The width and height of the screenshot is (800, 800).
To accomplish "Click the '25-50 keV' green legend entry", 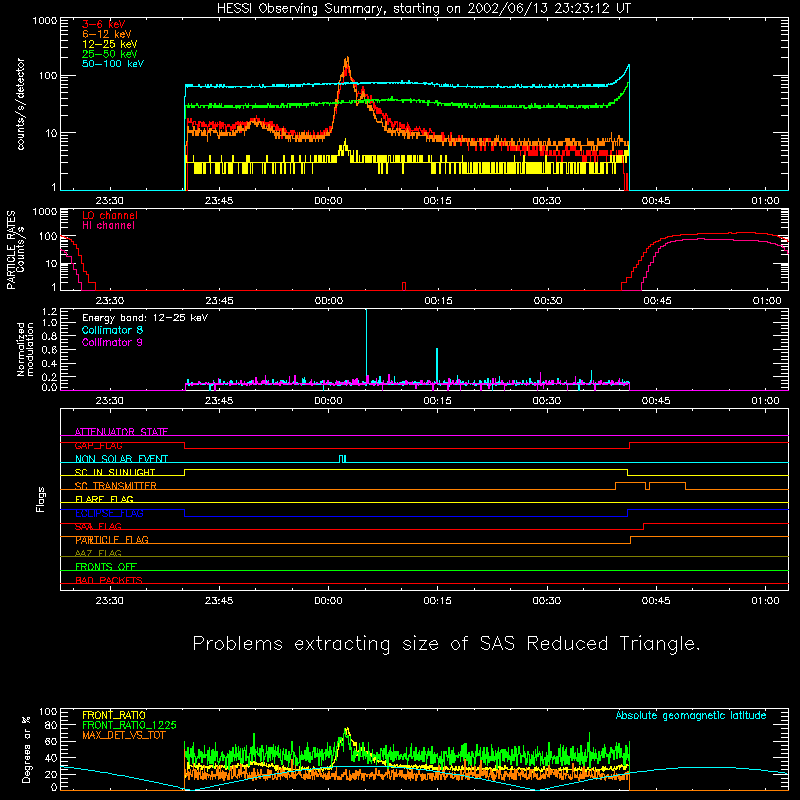I will [110, 54].
